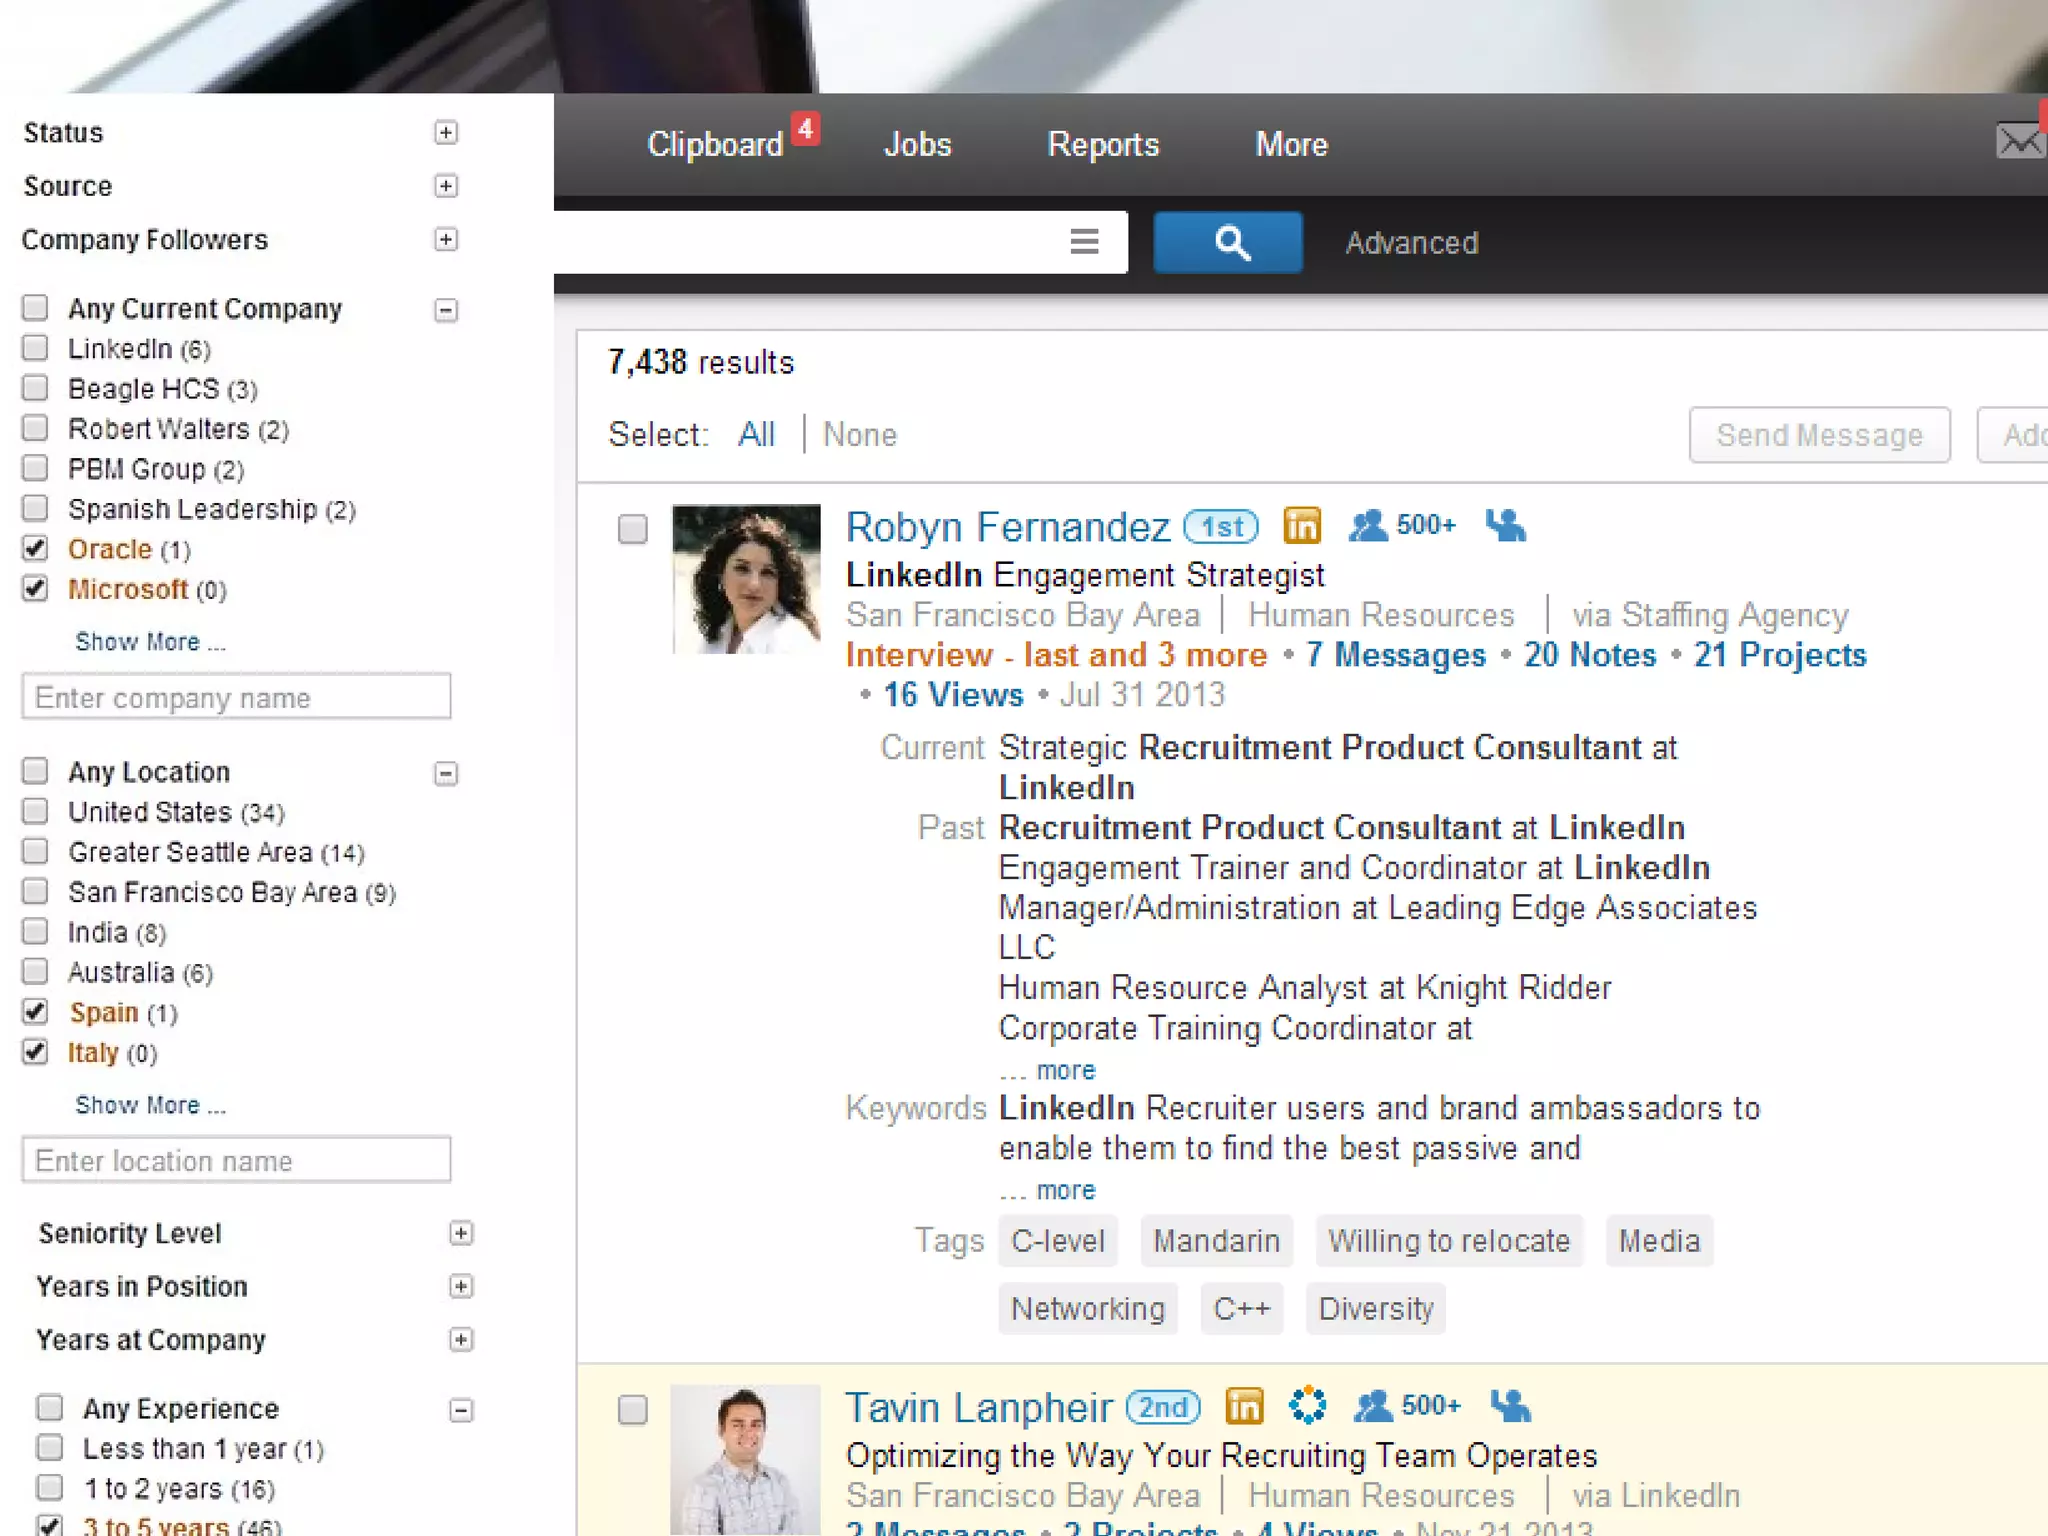Open the Clipboard tab

715,144
